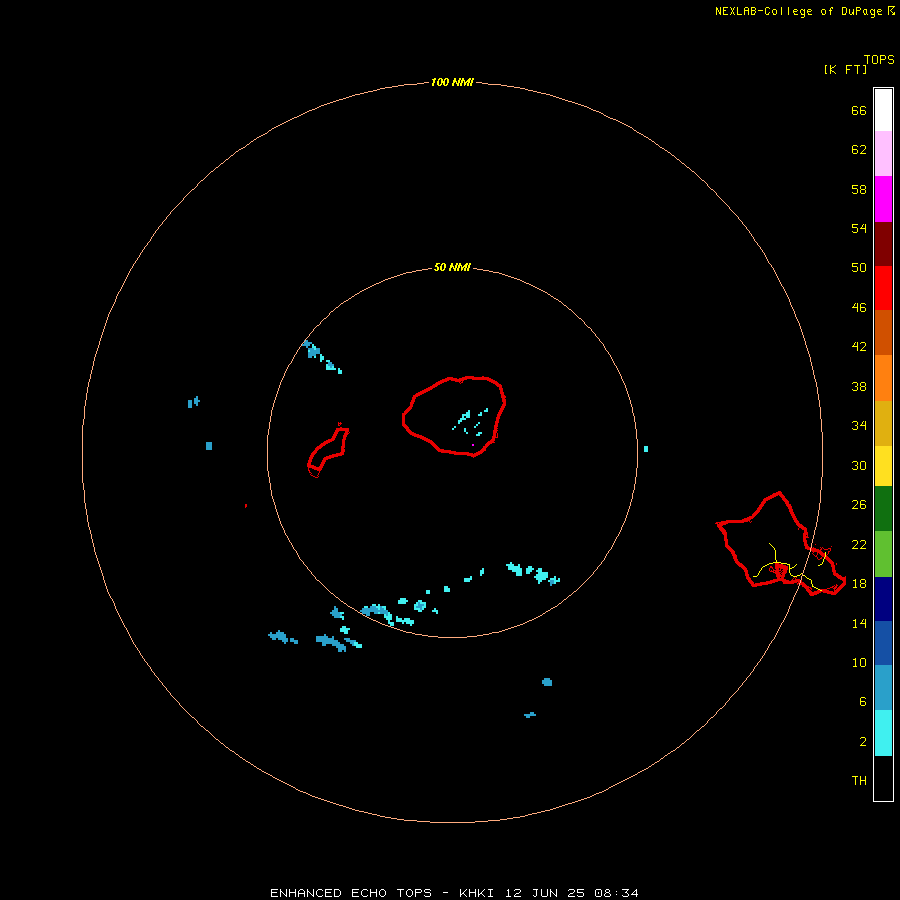Image resolution: width=900 pixels, height=900 pixels.
Task: Click the large red-outlined central island
Action: (x=453, y=416)
